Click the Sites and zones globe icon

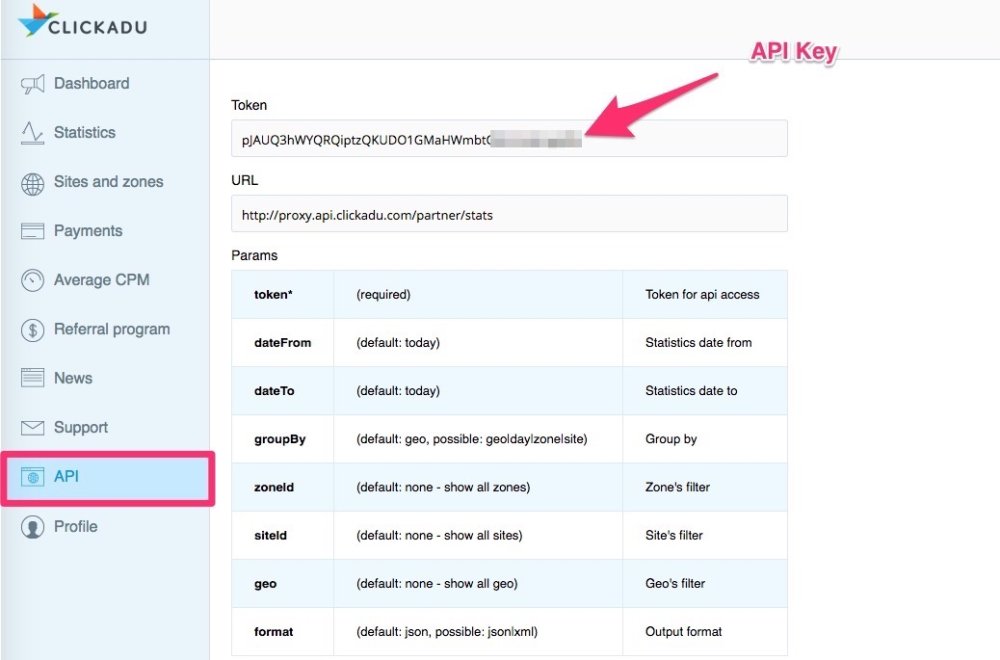33,184
